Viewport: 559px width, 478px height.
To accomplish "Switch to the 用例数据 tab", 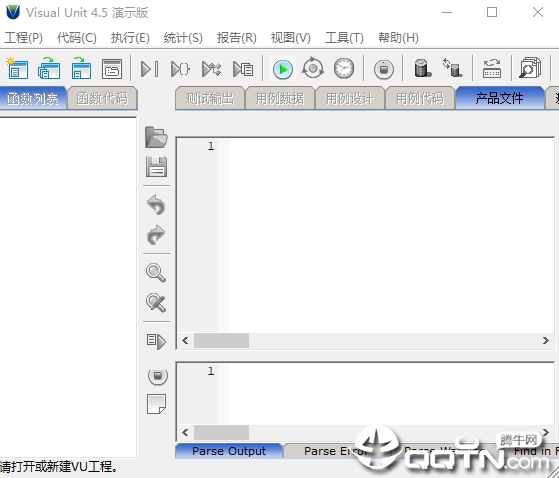I will (280, 98).
